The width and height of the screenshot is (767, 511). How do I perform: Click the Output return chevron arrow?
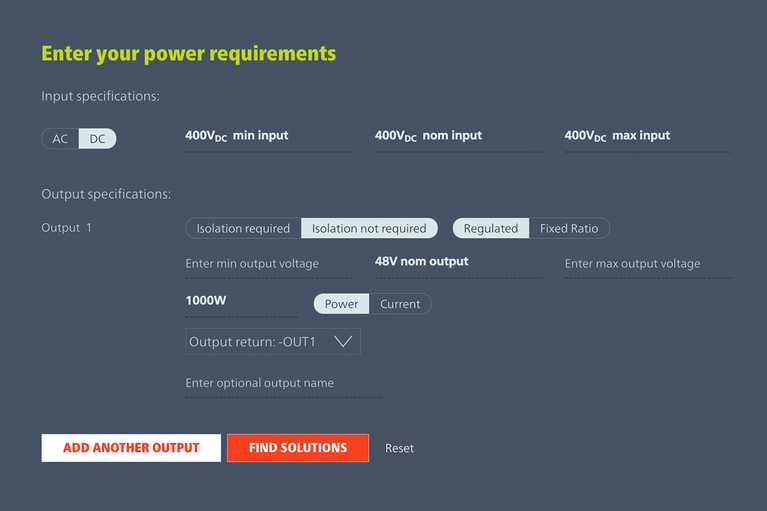343,342
